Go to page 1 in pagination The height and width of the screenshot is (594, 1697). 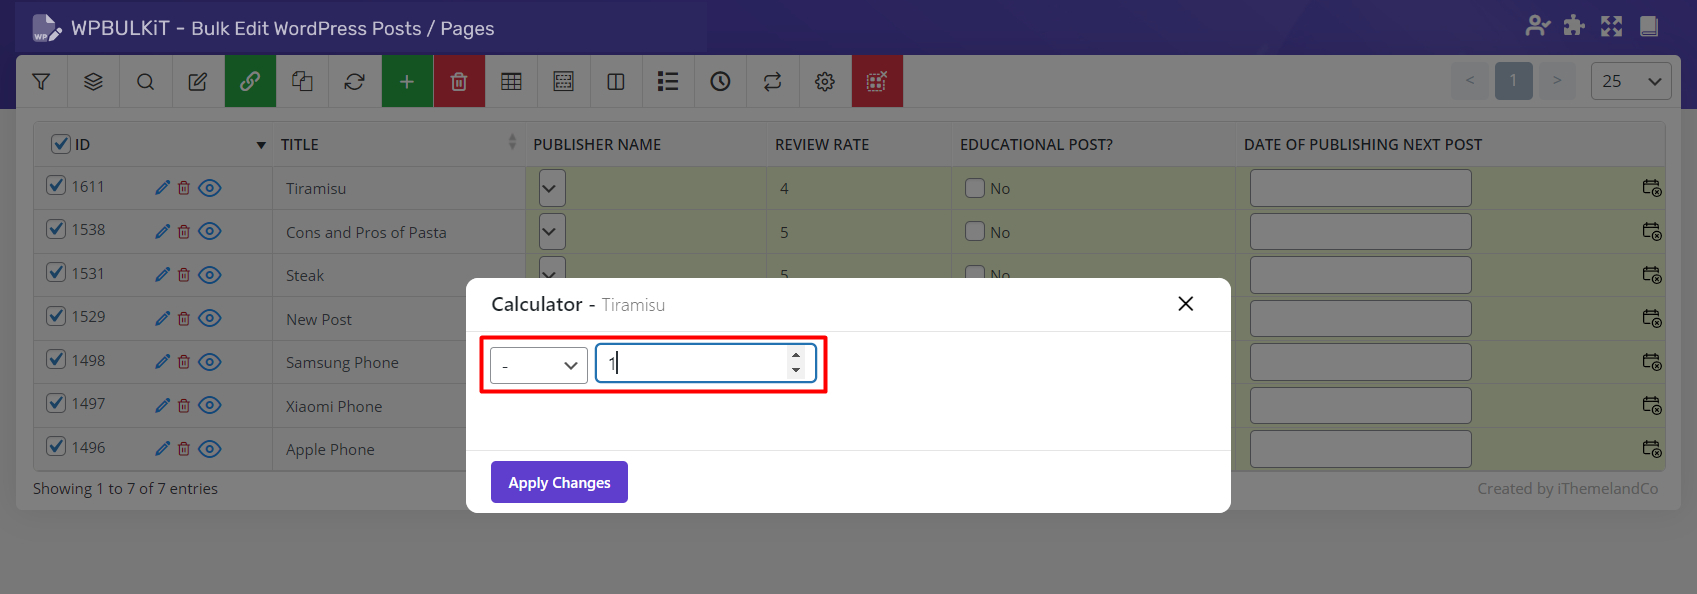[1513, 81]
